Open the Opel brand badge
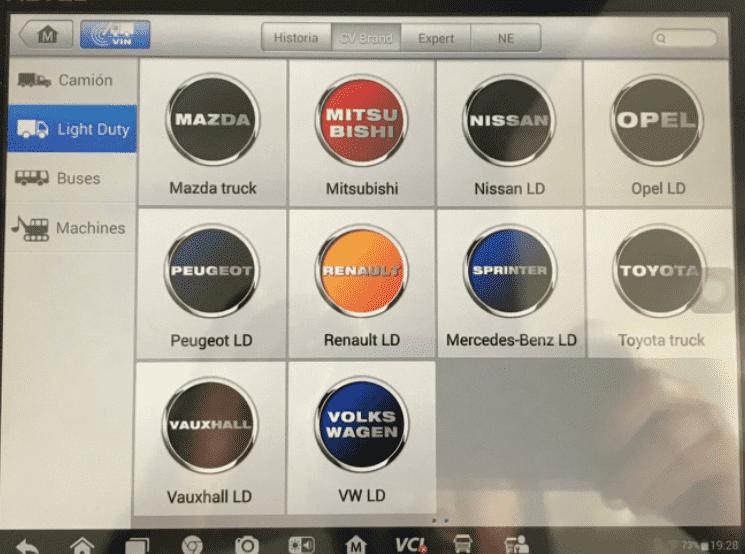The height and width of the screenshot is (554, 745). (657, 120)
